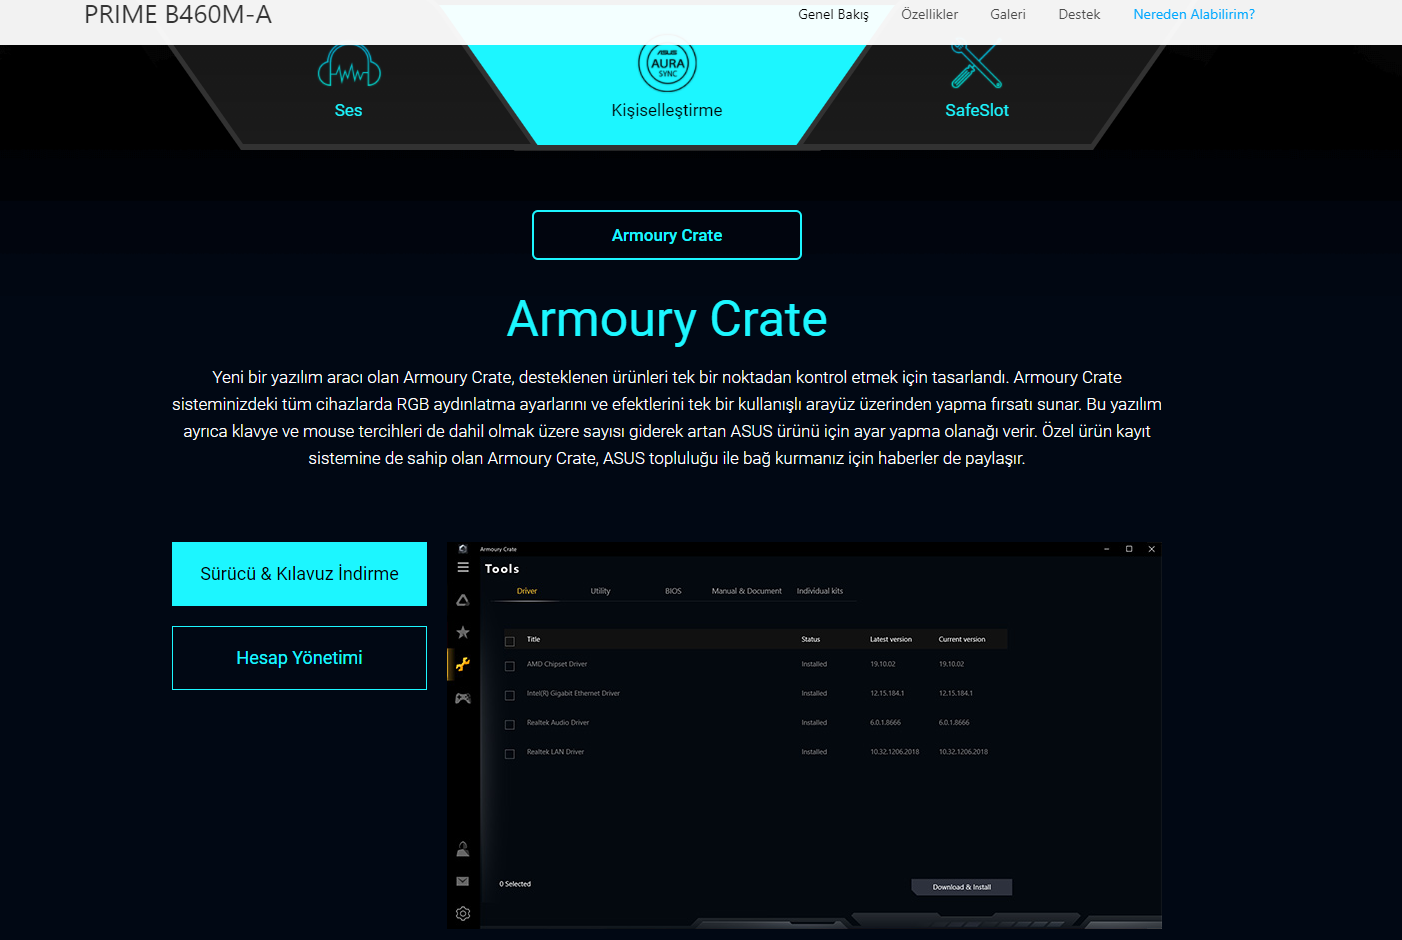1402x940 pixels.
Task: Click the user profile icon in sidebar
Action: click(463, 849)
